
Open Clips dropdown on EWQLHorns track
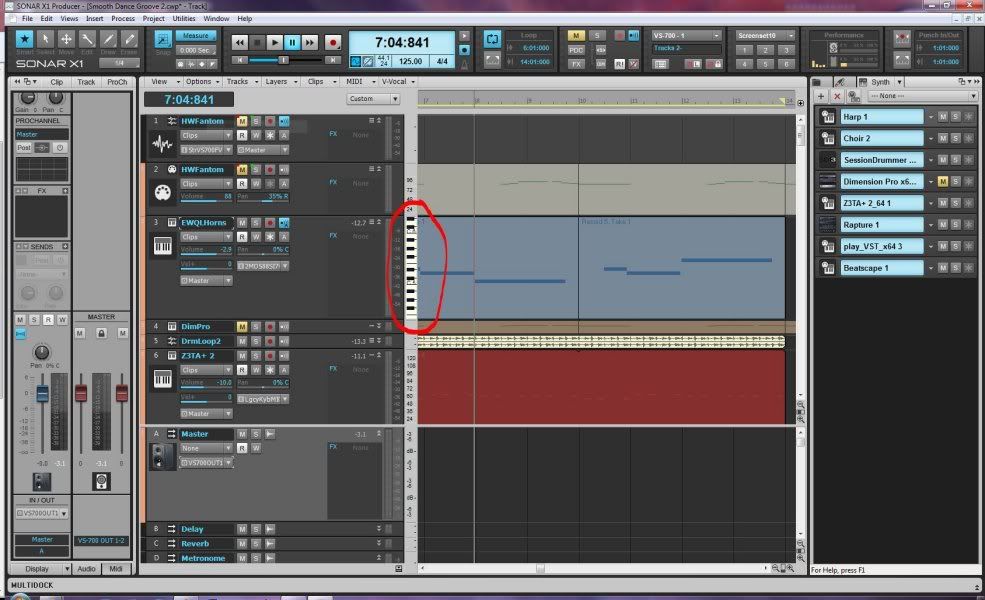click(206, 237)
